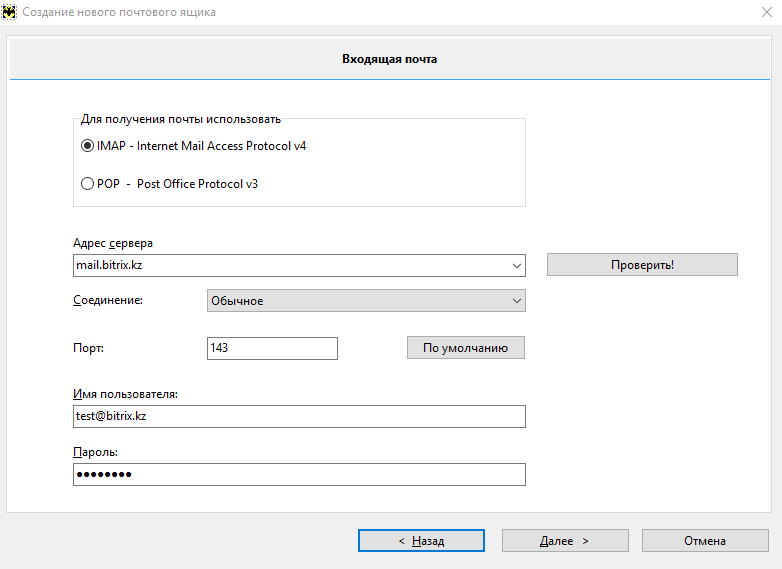
Task: Open the Соединение connection type dropdown
Action: tap(367, 301)
